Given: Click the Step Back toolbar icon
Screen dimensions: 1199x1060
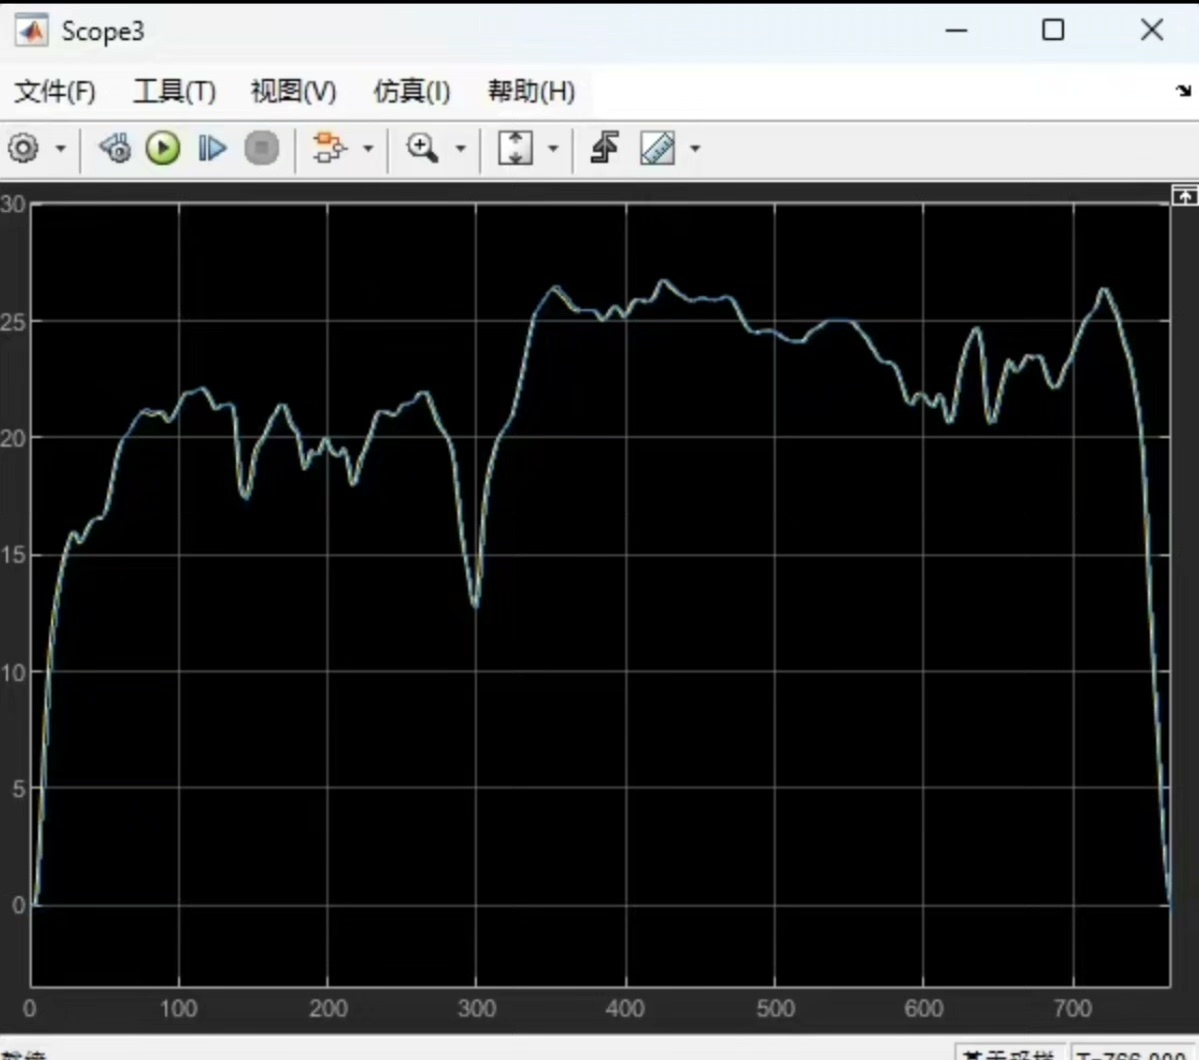Looking at the screenshot, I should pos(115,148).
